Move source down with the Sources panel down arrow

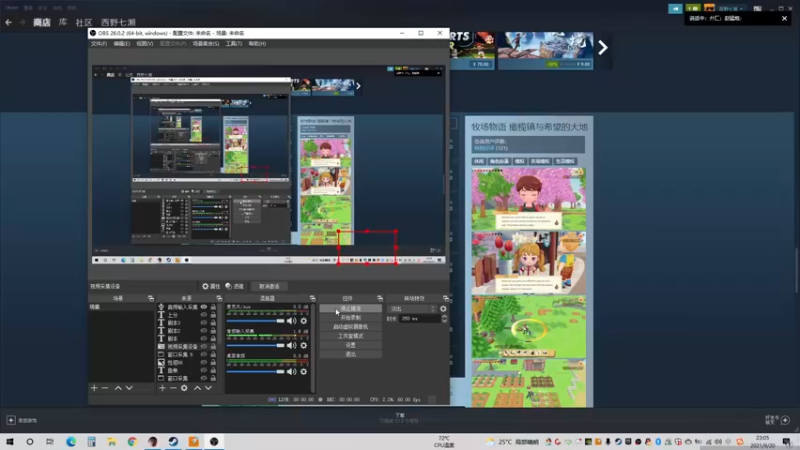point(208,388)
